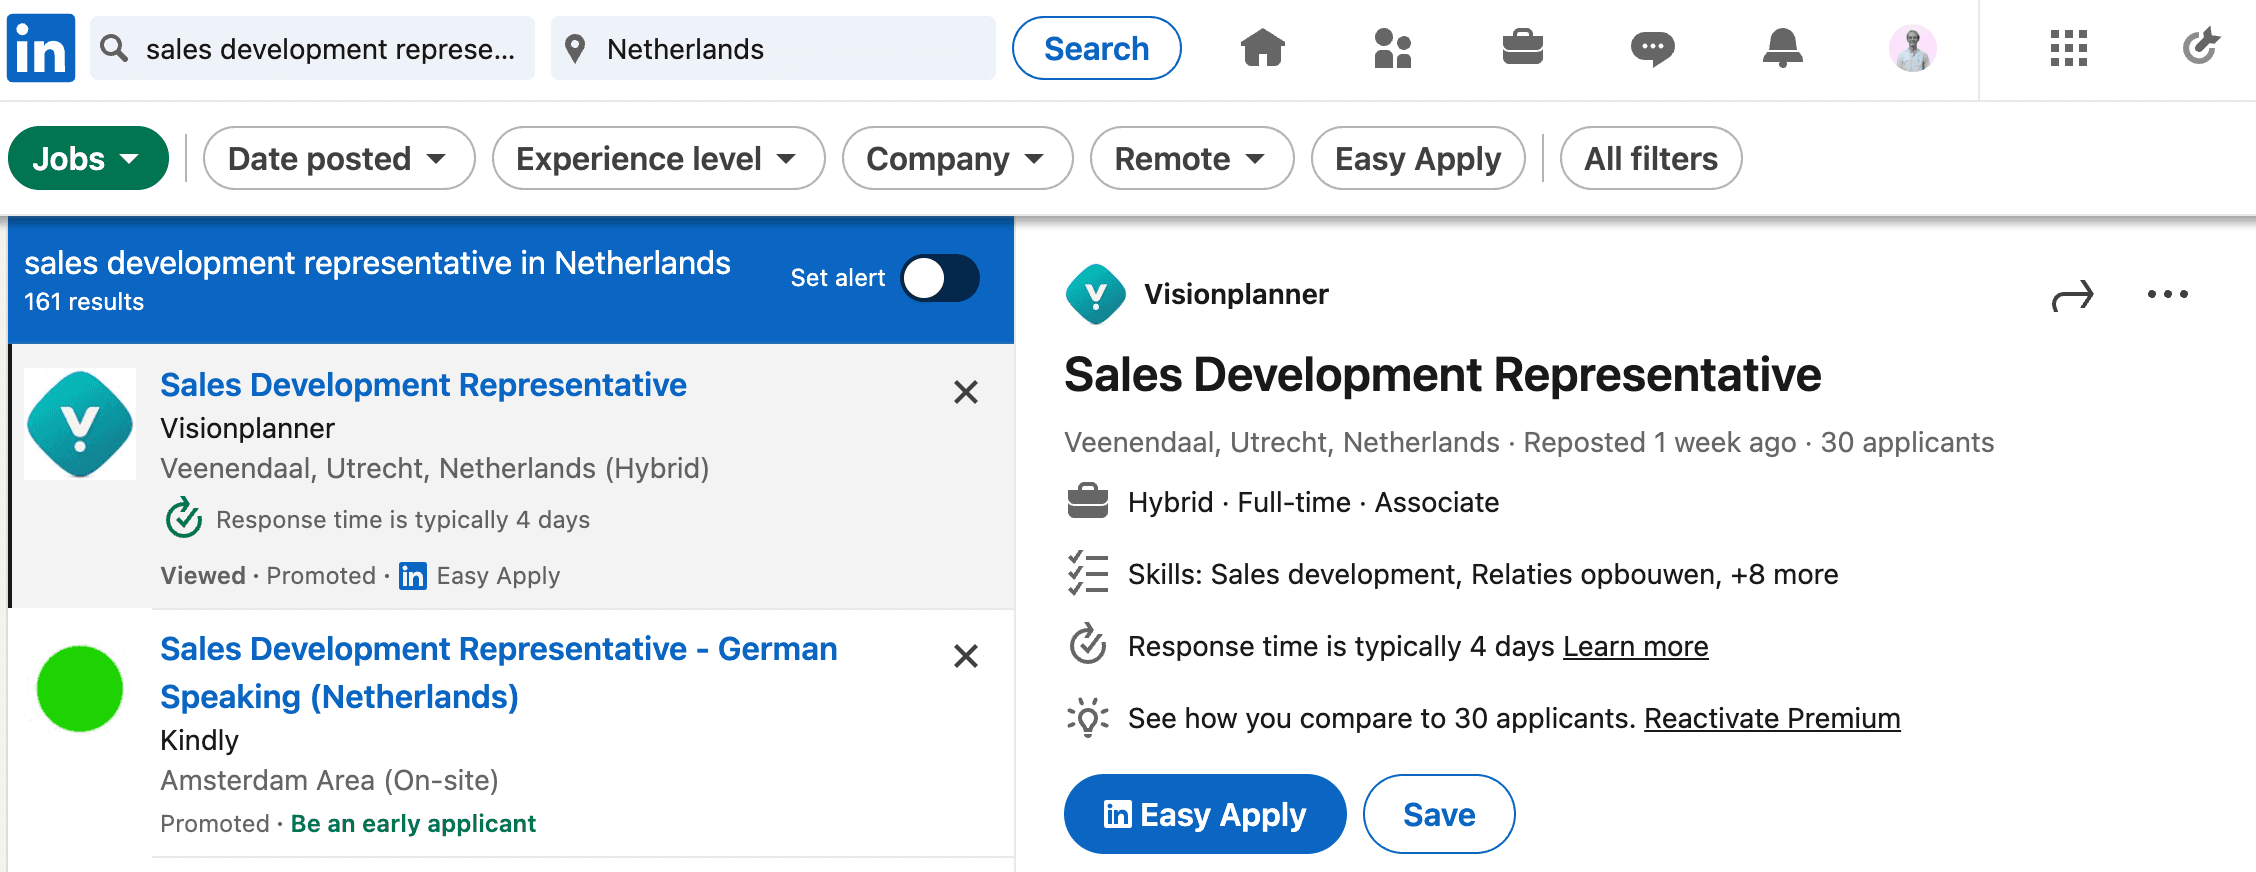Click the Visionplanner logo in the job list
The image size is (2256, 872).
click(80, 424)
